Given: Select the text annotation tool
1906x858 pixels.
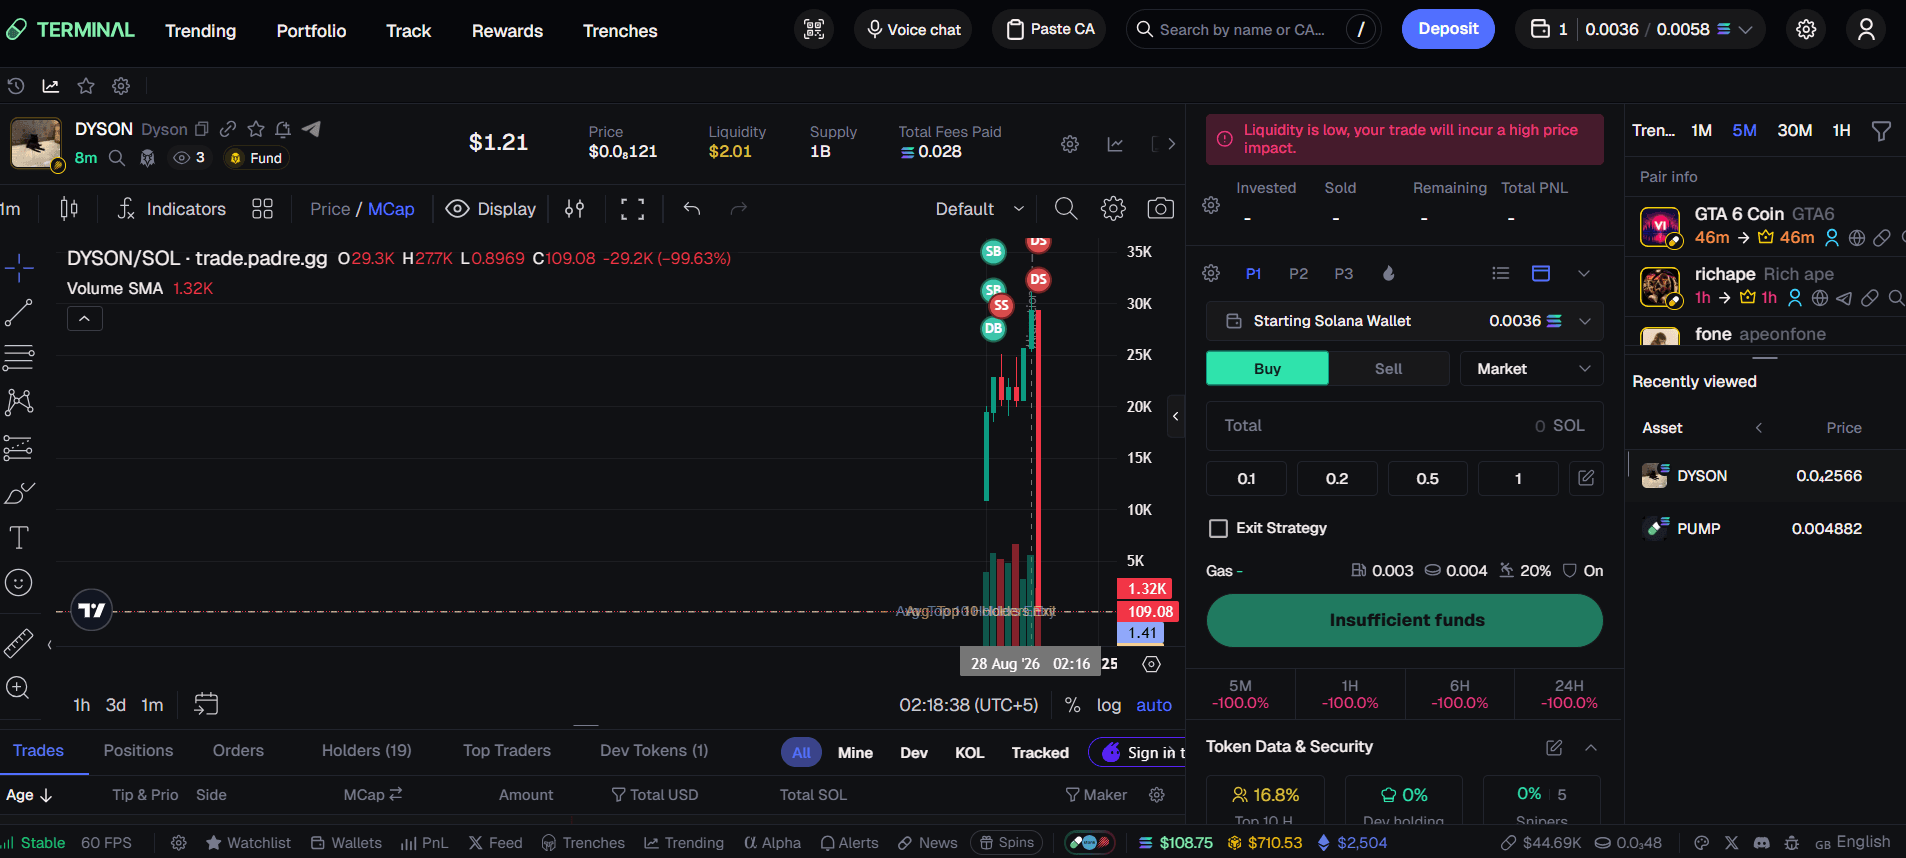Looking at the screenshot, I should 19,537.
